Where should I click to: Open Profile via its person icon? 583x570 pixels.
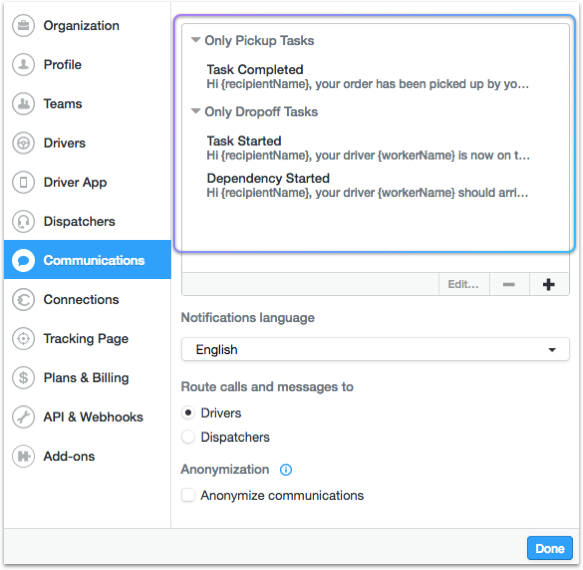pyautogui.click(x=23, y=65)
